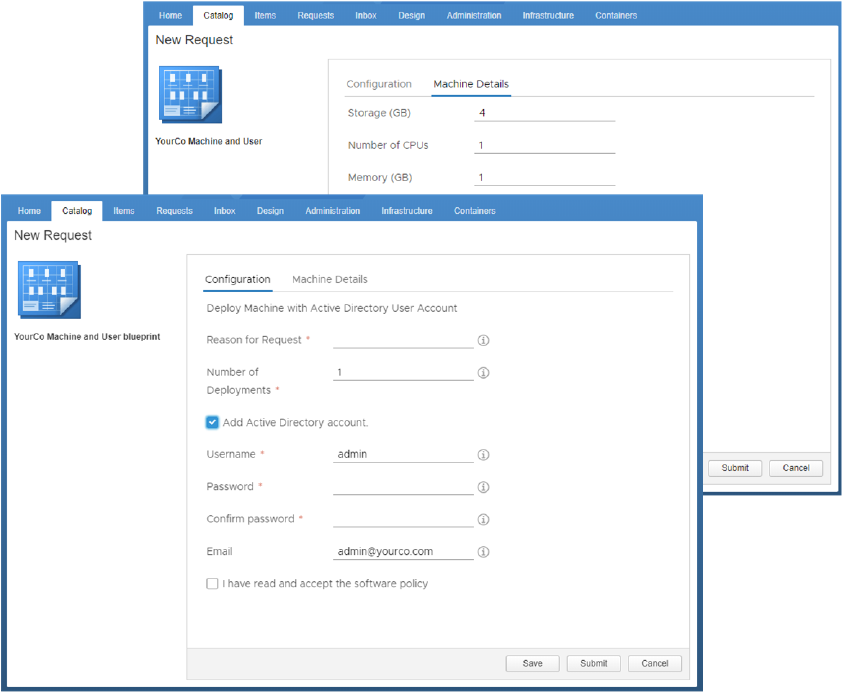Click the Number of Deployments field
This screenshot has height=692, width=842.
pos(403,373)
